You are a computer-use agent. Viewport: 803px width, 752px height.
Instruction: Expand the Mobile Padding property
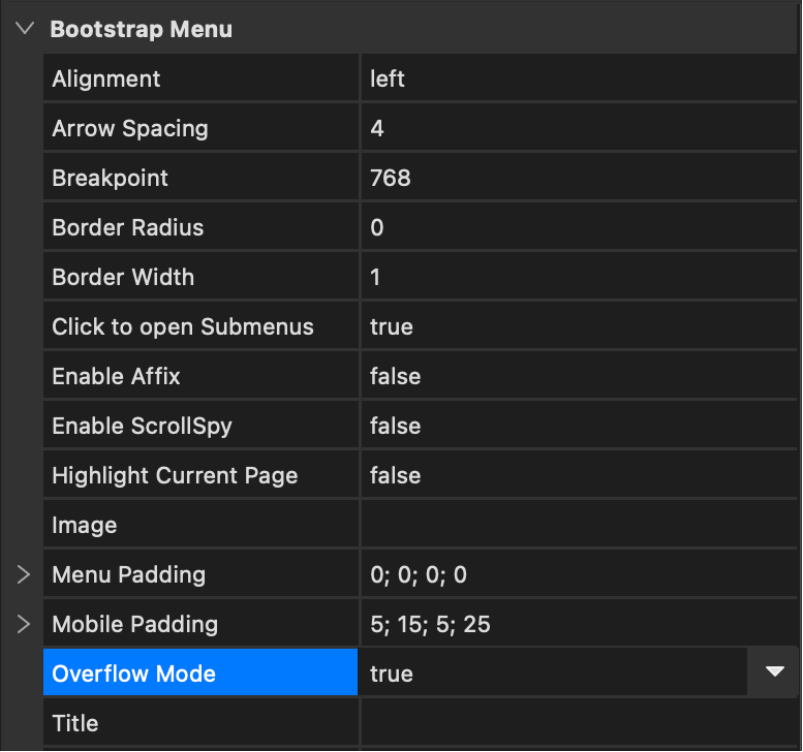point(24,625)
